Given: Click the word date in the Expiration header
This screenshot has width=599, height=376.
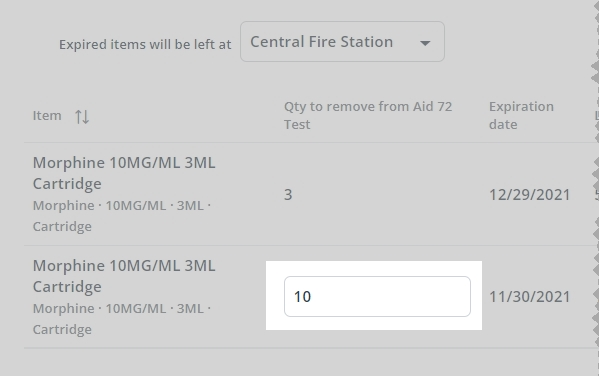Looking at the screenshot, I should pyautogui.click(x=503, y=125).
